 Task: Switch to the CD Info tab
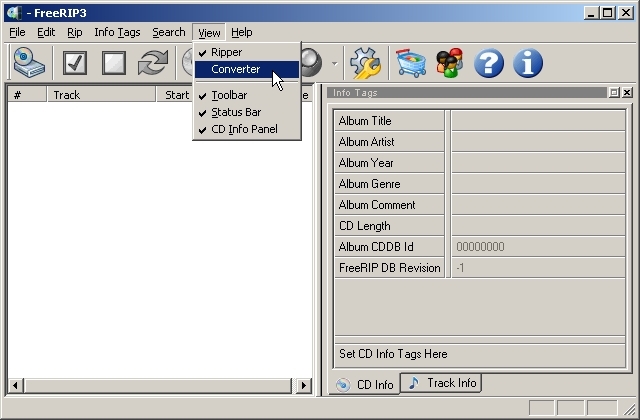[x=364, y=384]
